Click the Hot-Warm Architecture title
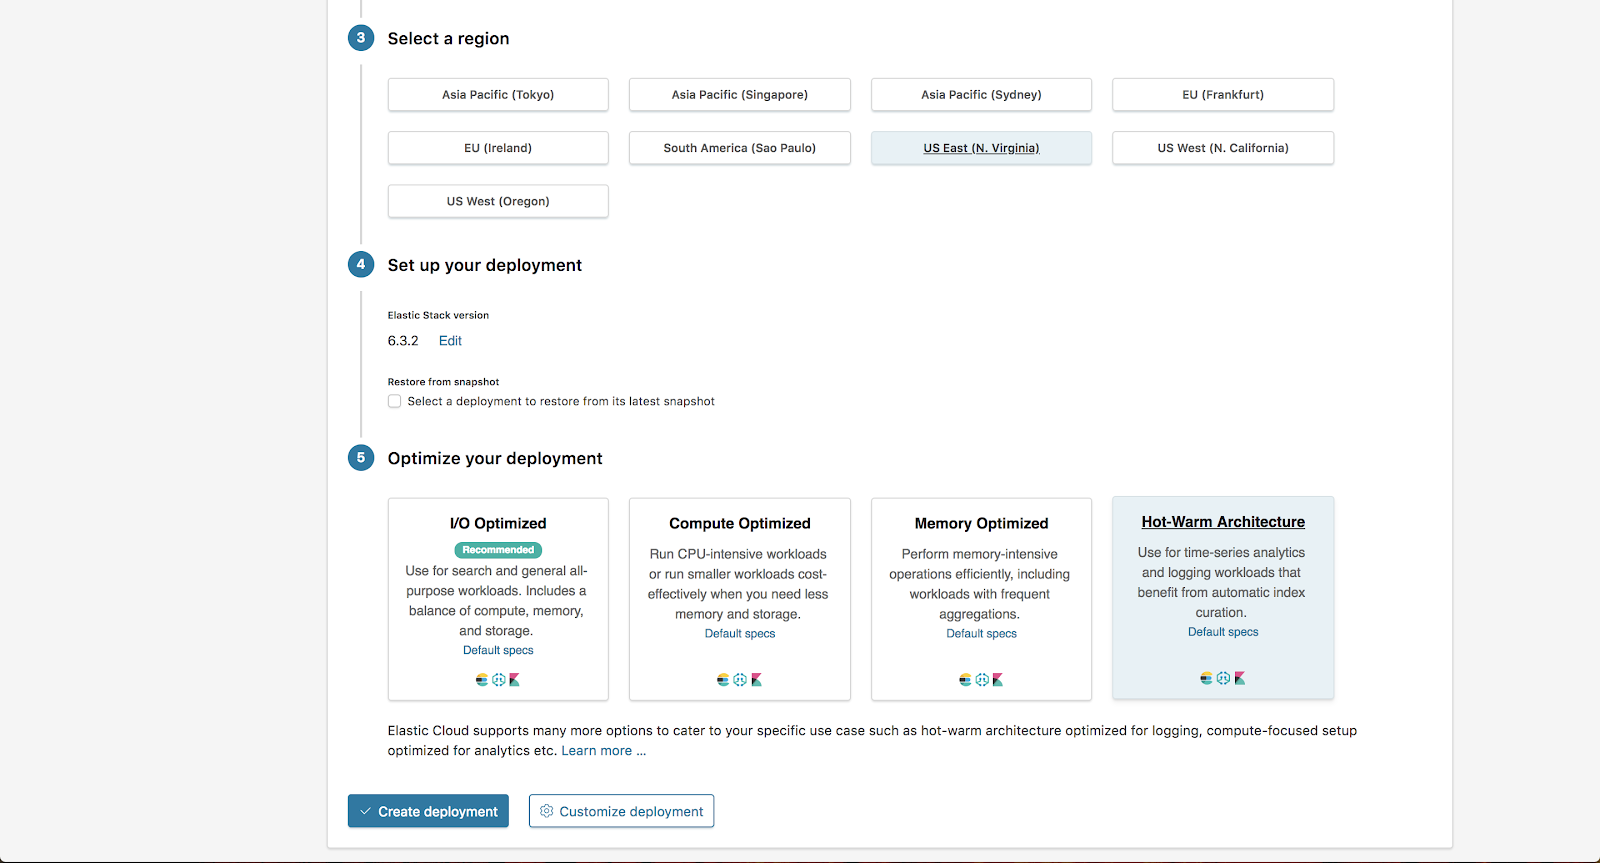Viewport: 1600px width, 863px height. [1223, 522]
